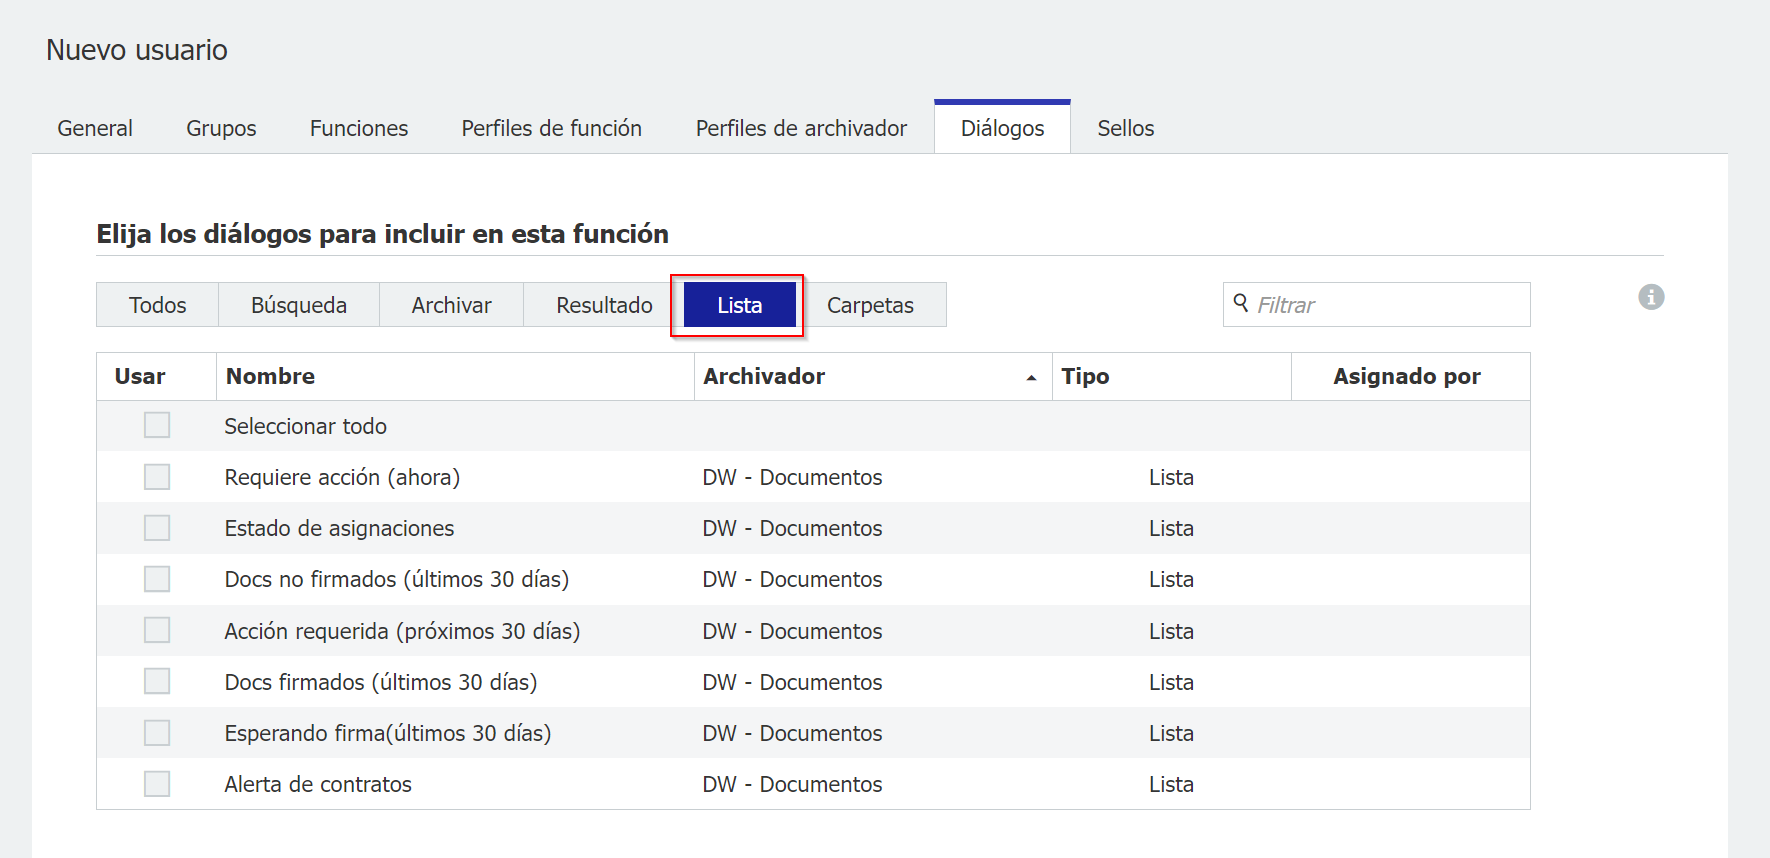Select Docs firmados (últimos 30 días) checkbox
Image resolution: width=1770 pixels, height=858 pixels.
(157, 681)
